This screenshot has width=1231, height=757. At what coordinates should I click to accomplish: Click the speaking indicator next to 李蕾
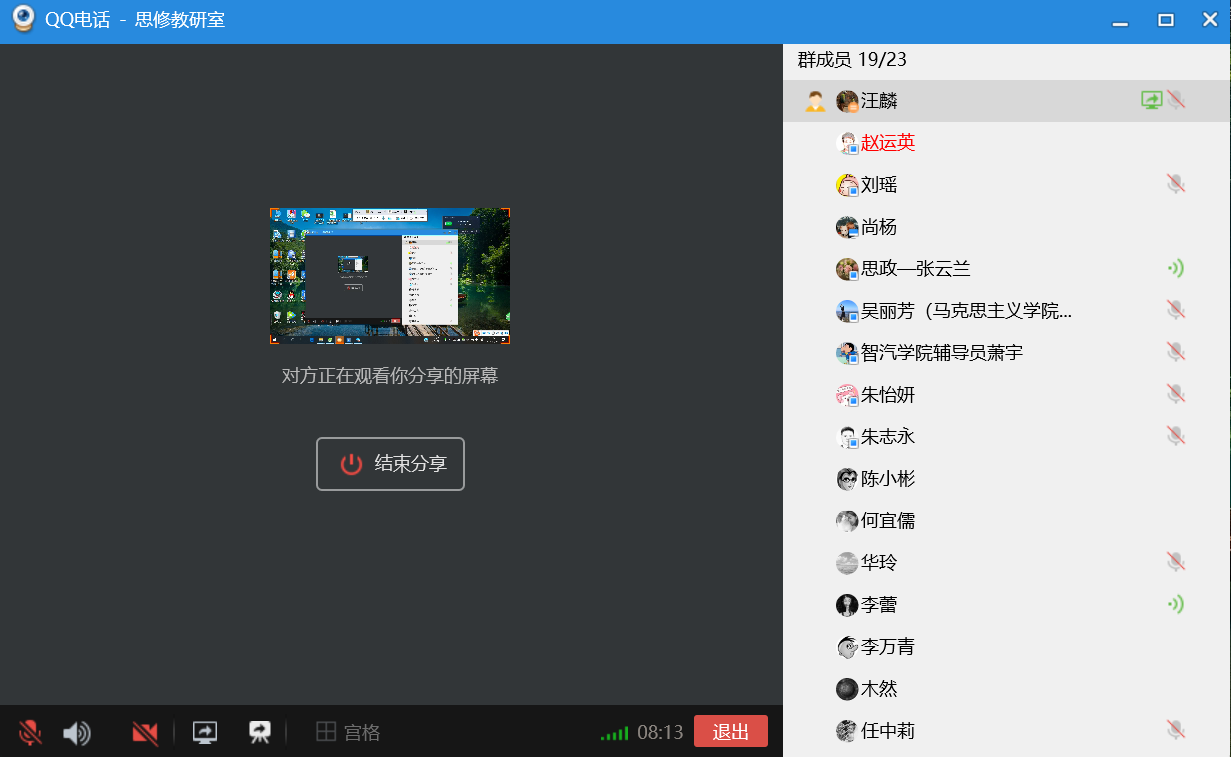[x=1176, y=604]
